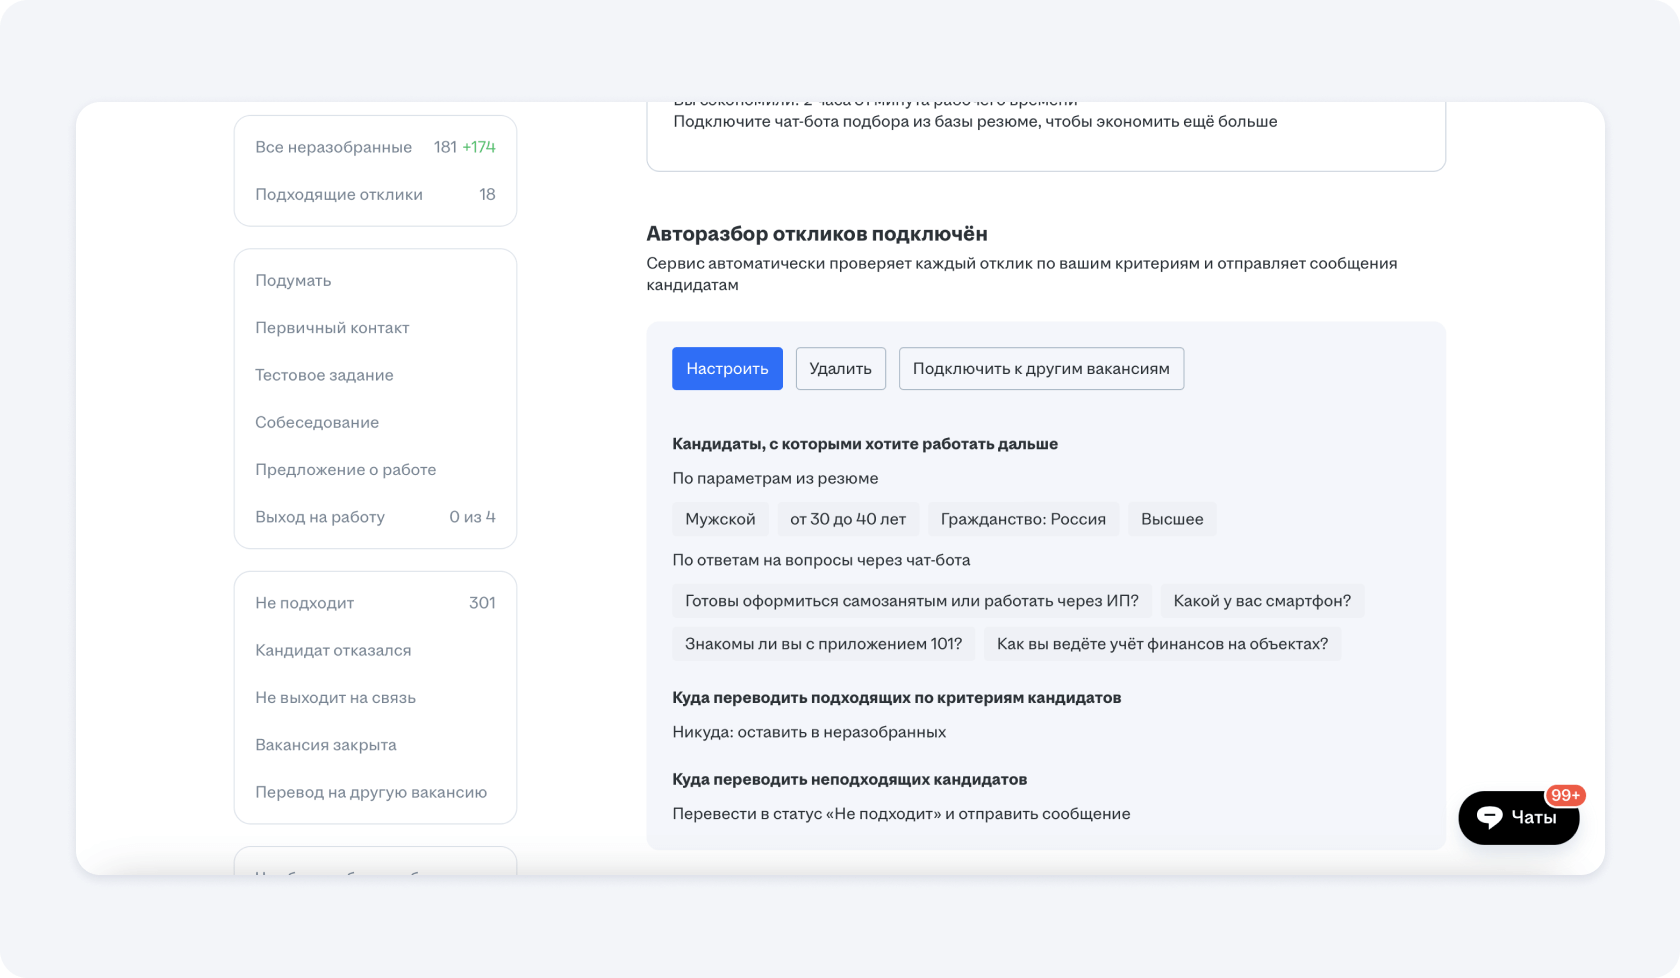Open Предложение о работе stage
This screenshot has width=1680, height=978.
coord(345,469)
